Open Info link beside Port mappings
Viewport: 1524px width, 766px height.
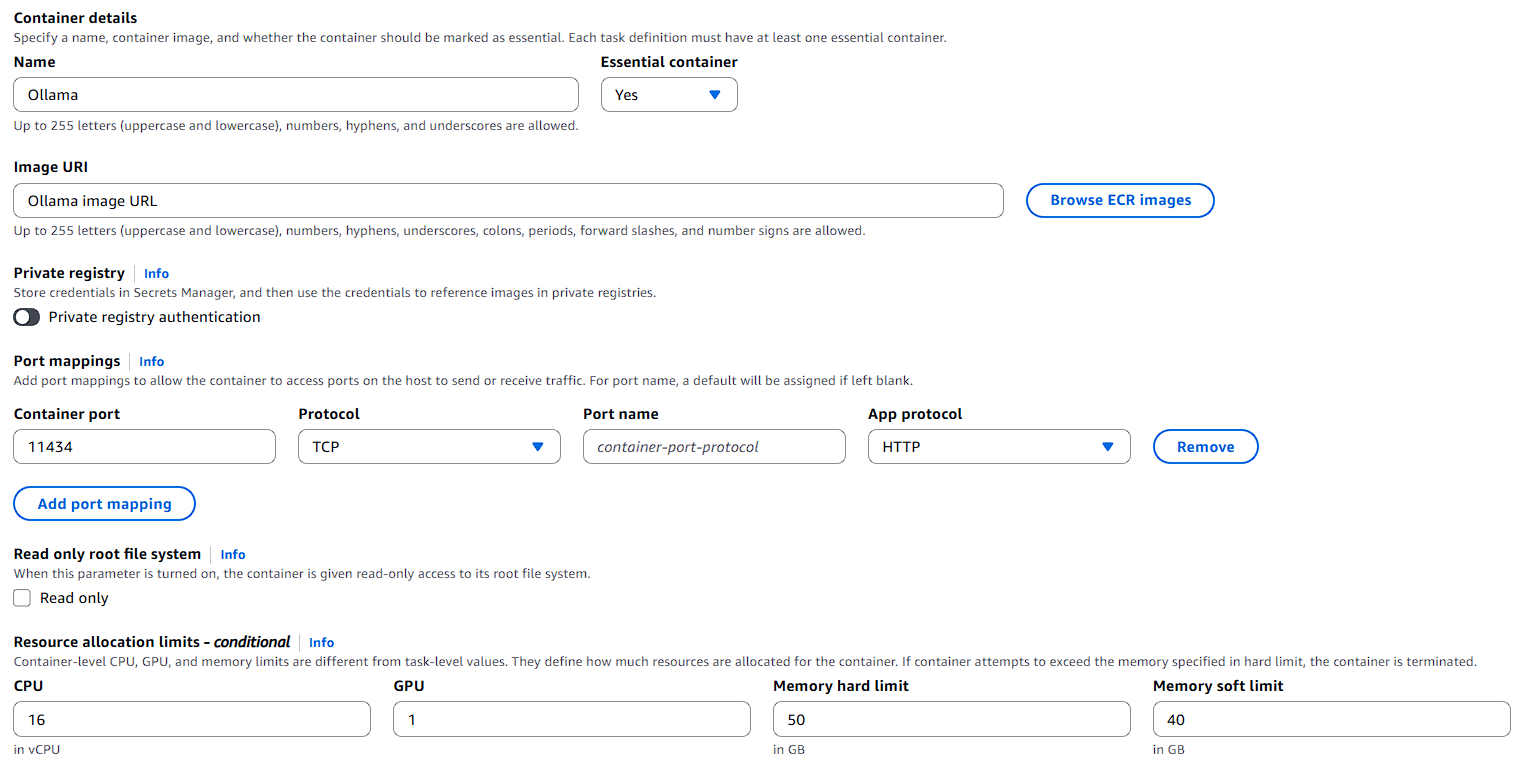pos(151,361)
